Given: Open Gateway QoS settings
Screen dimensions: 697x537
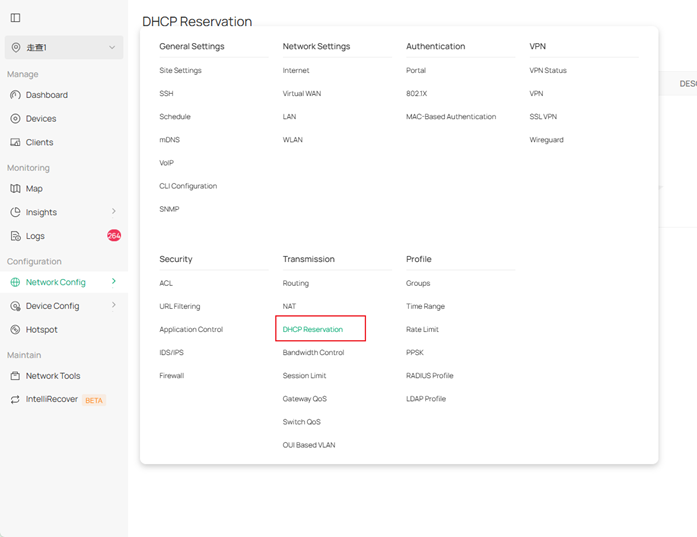Looking at the screenshot, I should 304,399.
